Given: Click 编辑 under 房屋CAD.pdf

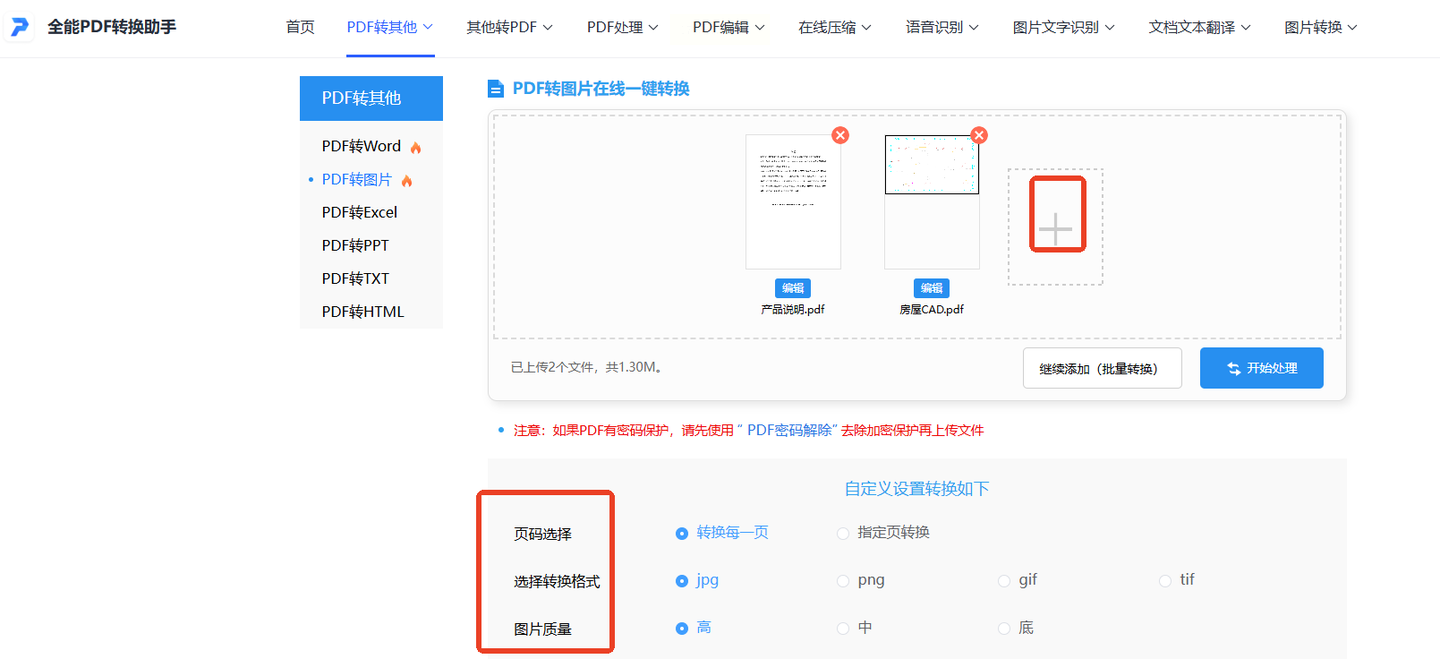Looking at the screenshot, I should point(932,288).
